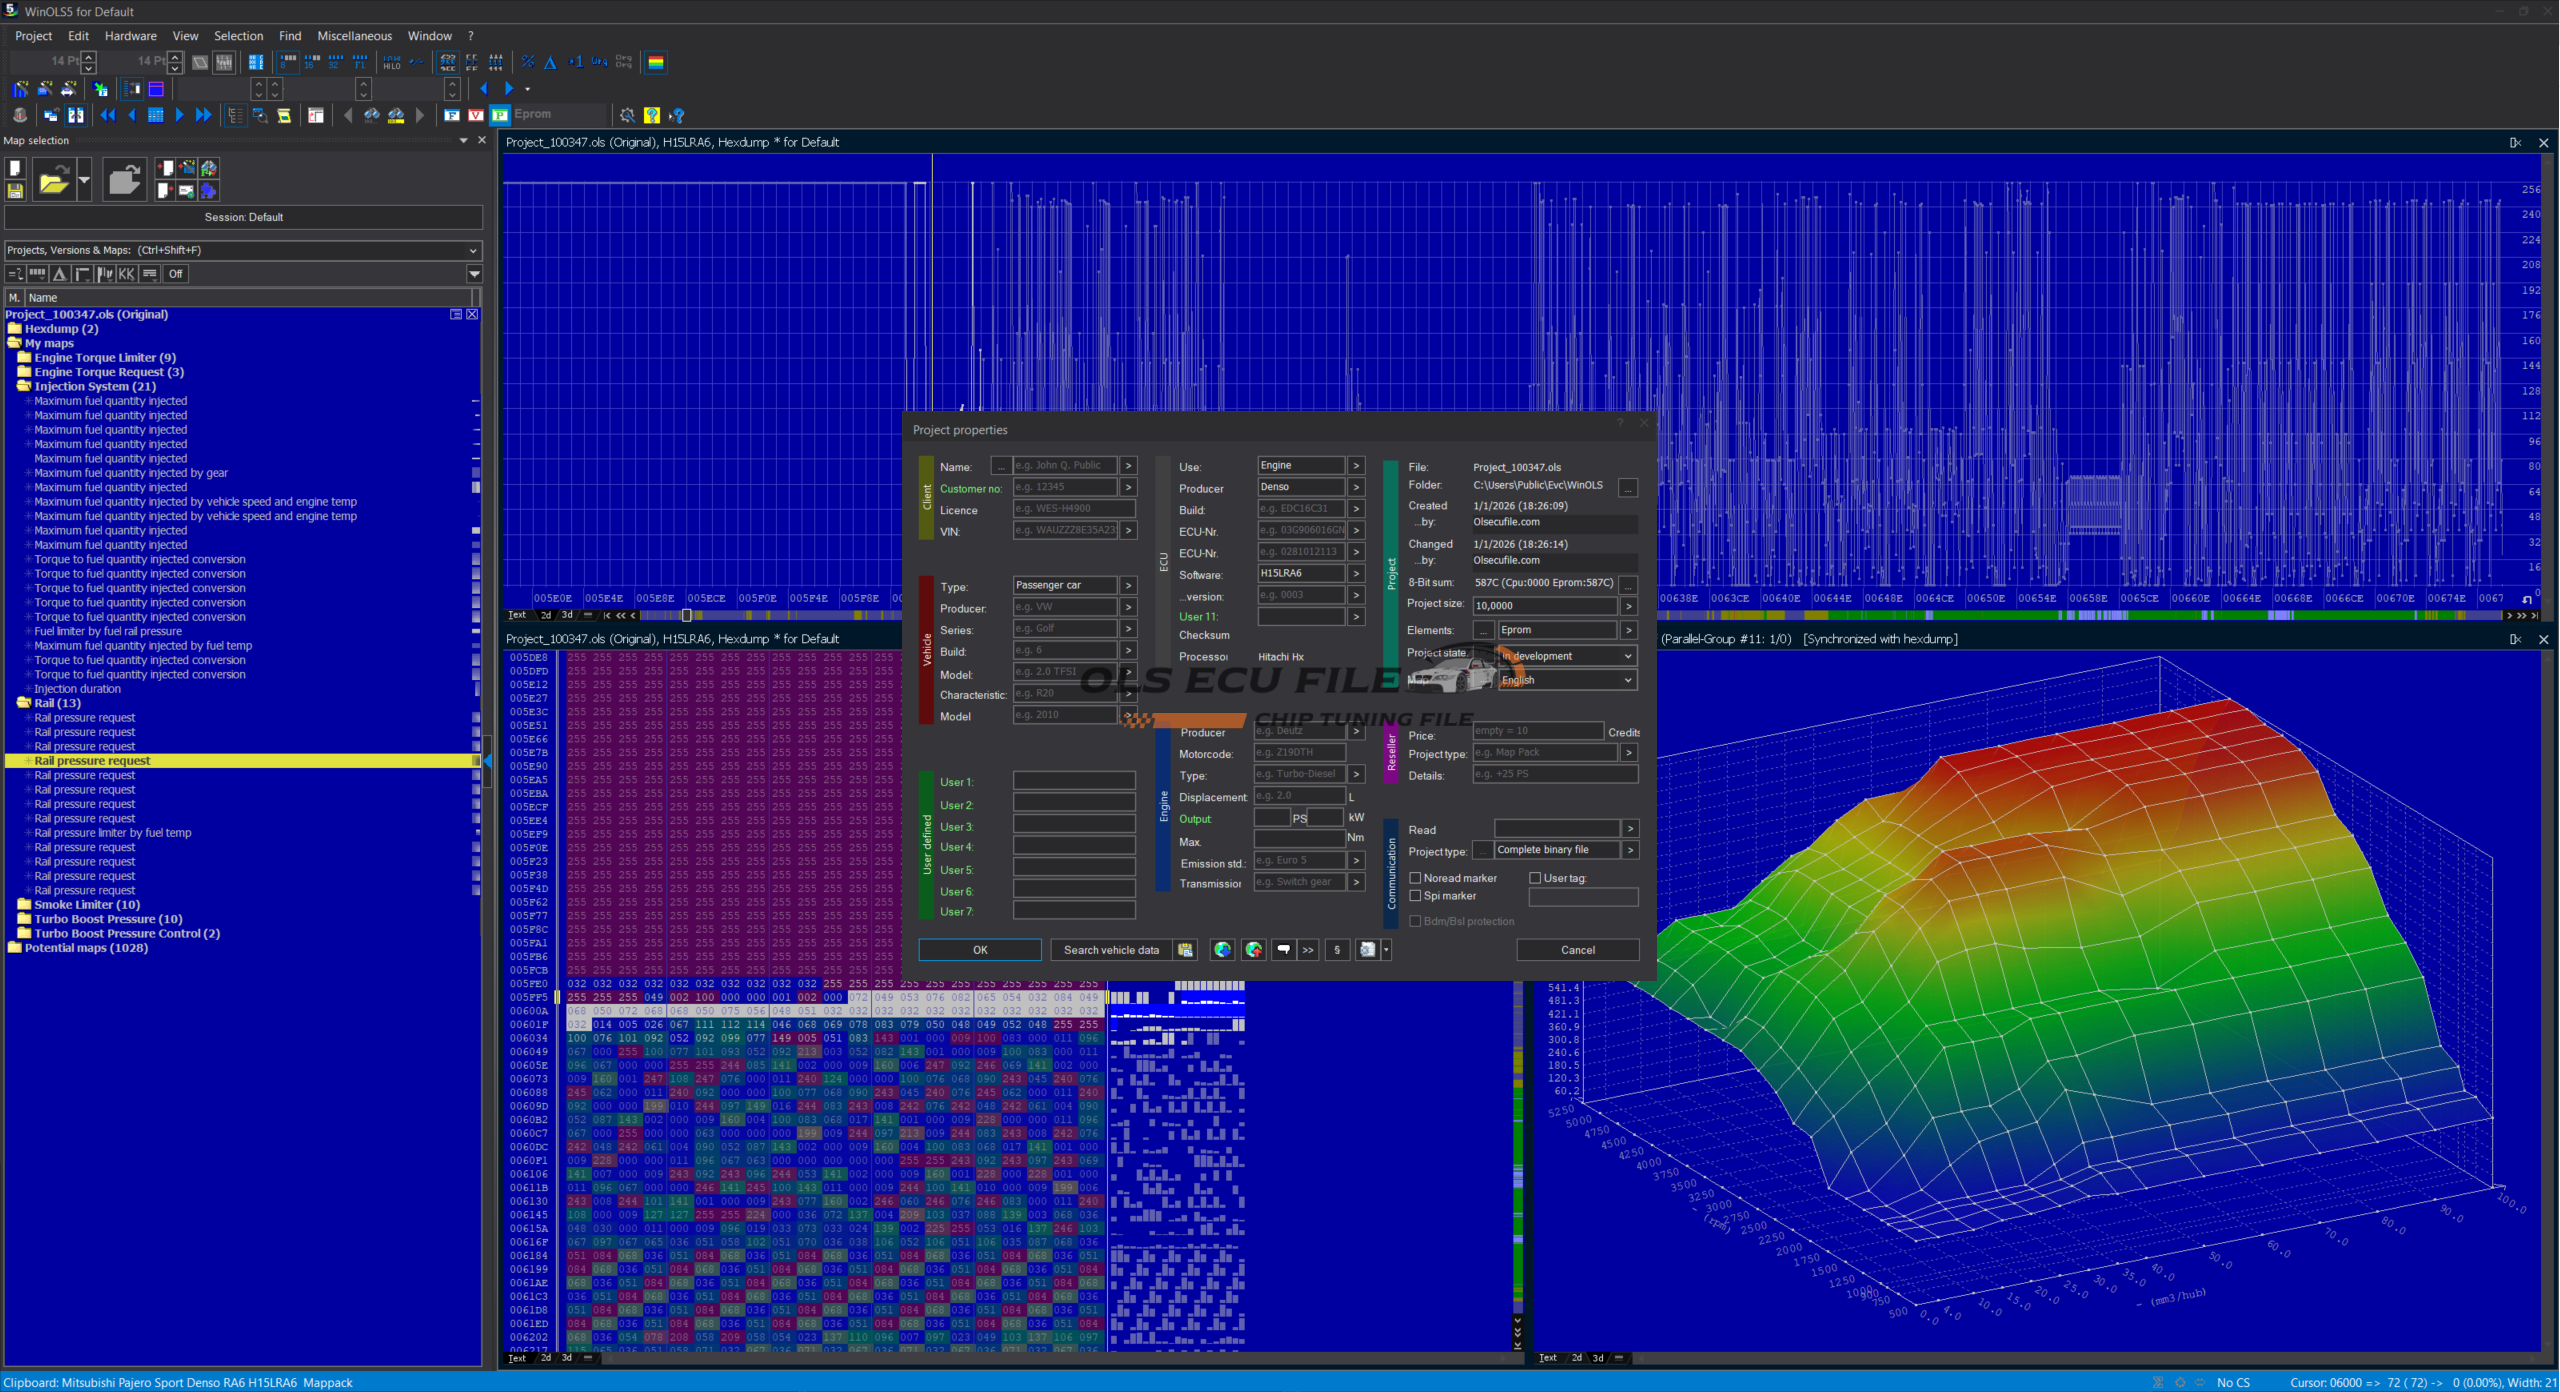Viewport: 2560px width, 1392px height.
Task: Click the 16-bit data width icon
Action: [x=311, y=62]
